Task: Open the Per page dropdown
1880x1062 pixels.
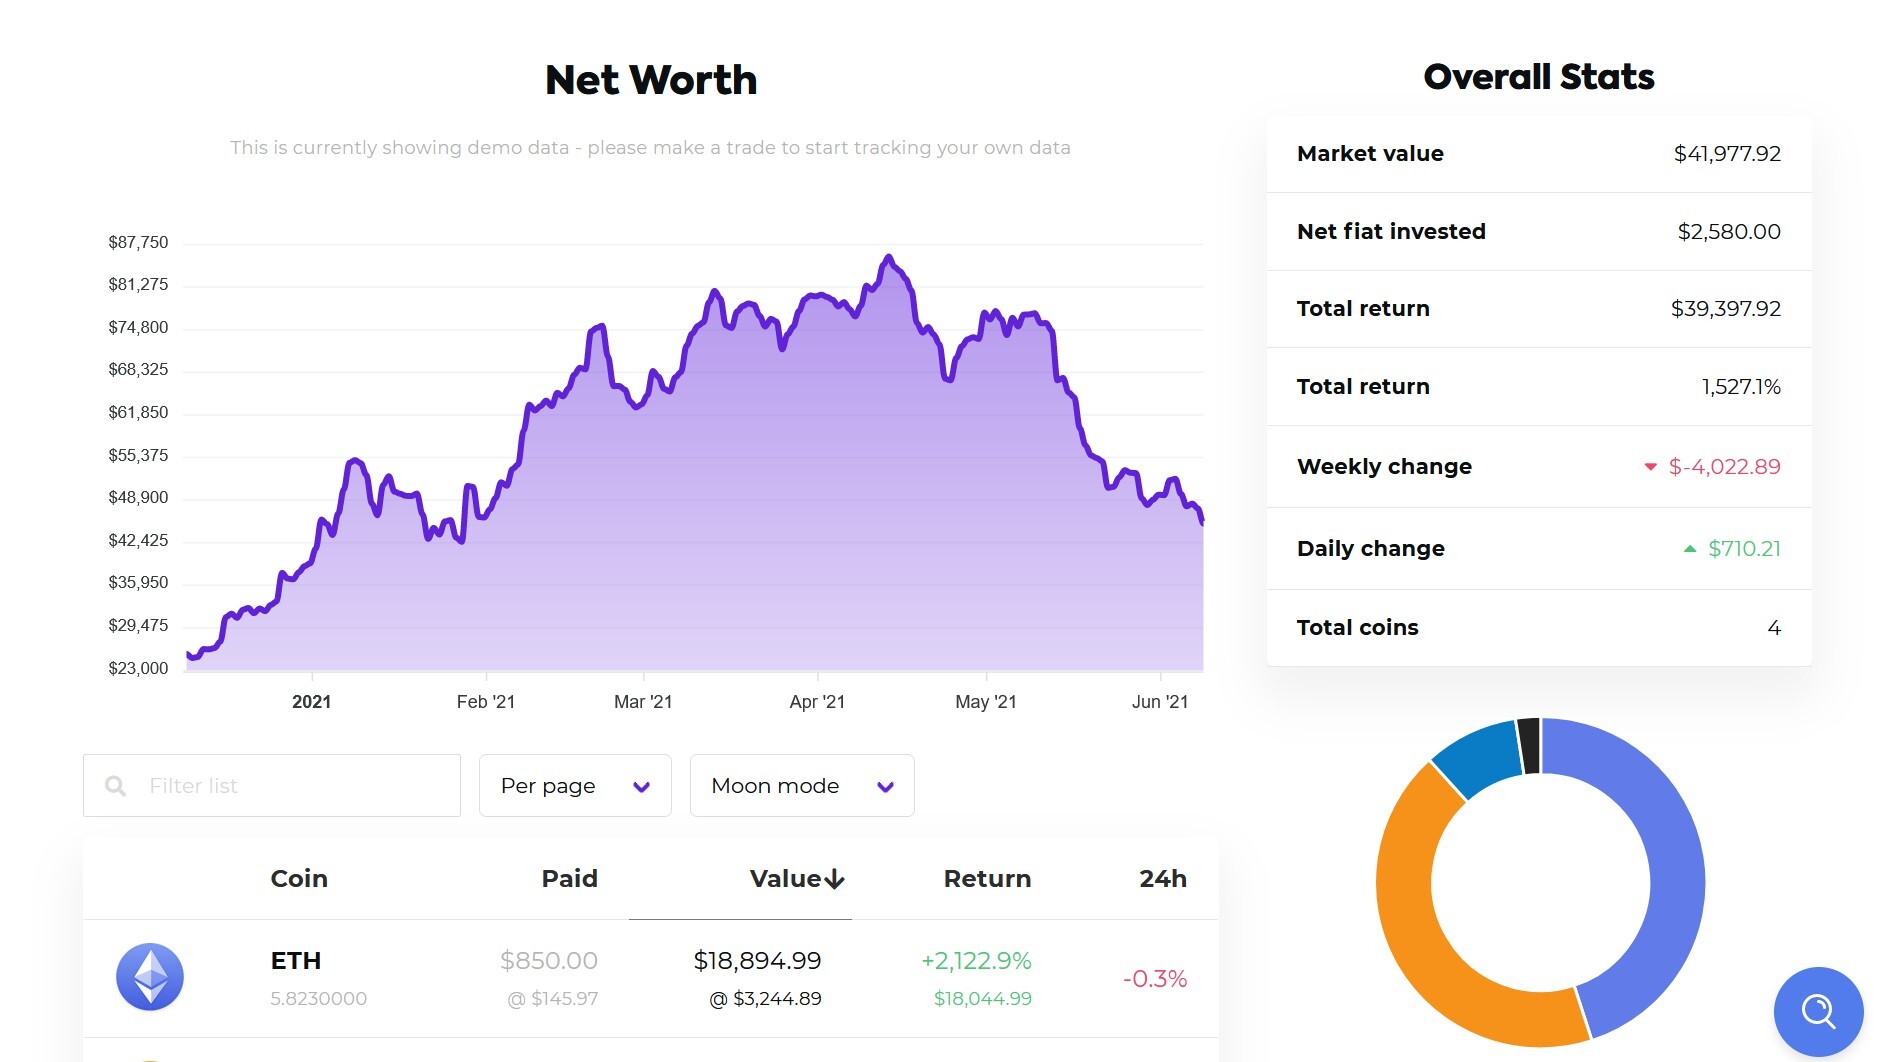Action: coord(575,786)
